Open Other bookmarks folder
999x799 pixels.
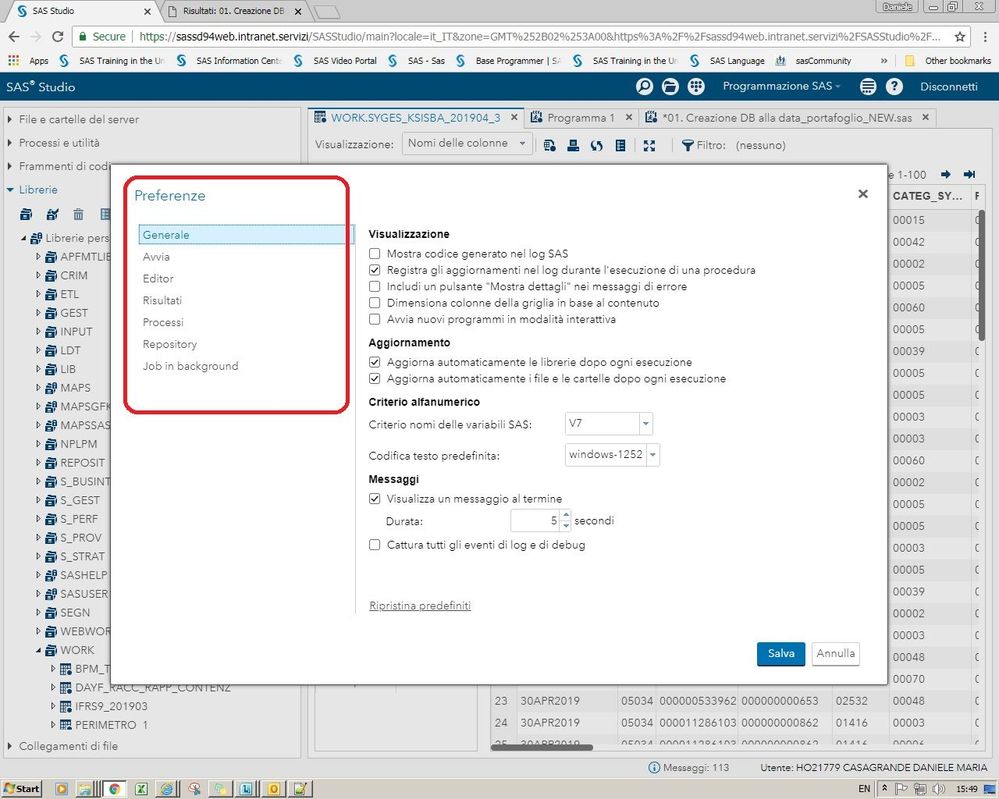click(948, 61)
